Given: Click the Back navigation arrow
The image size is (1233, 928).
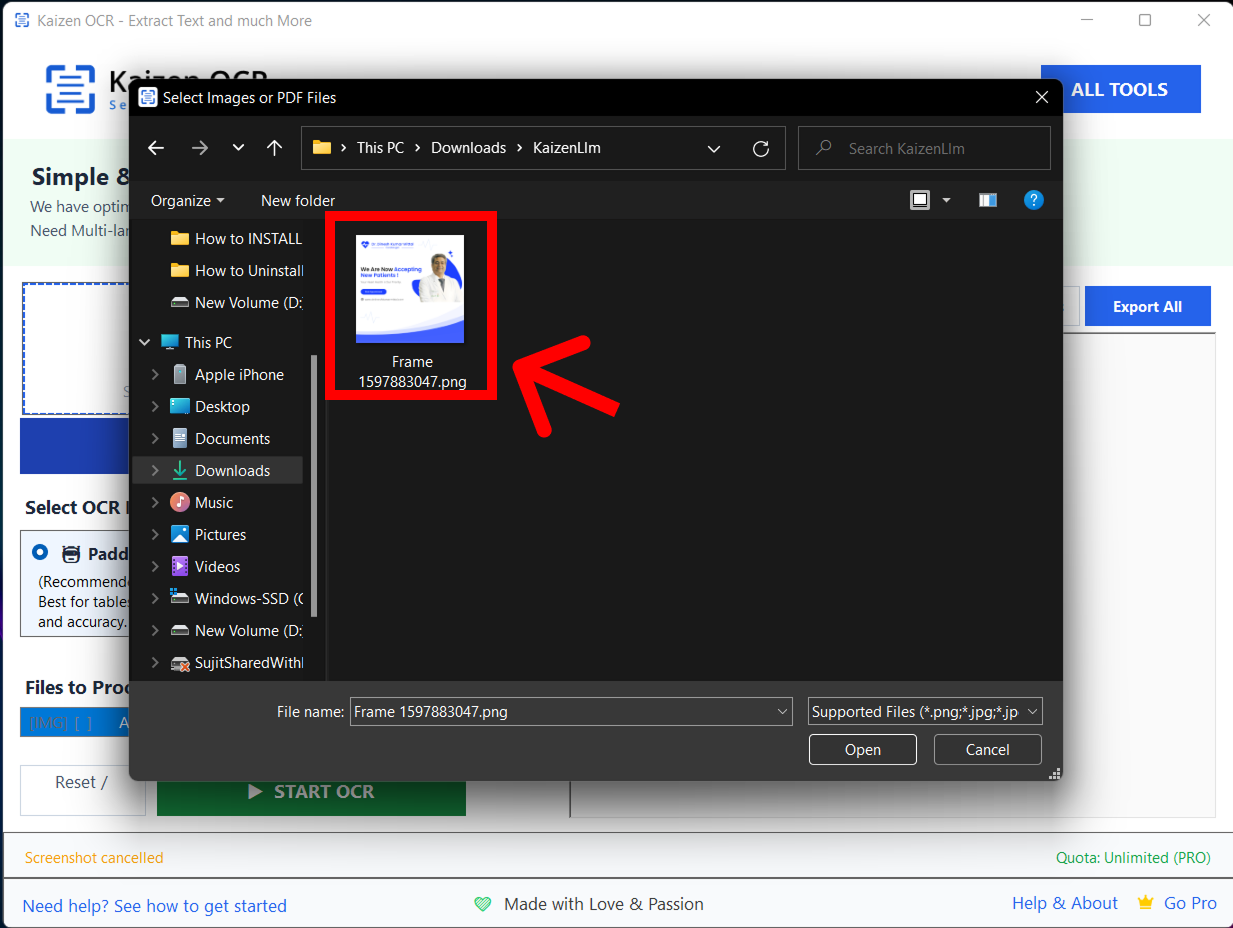Looking at the screenshot, I should click(156, 148).
